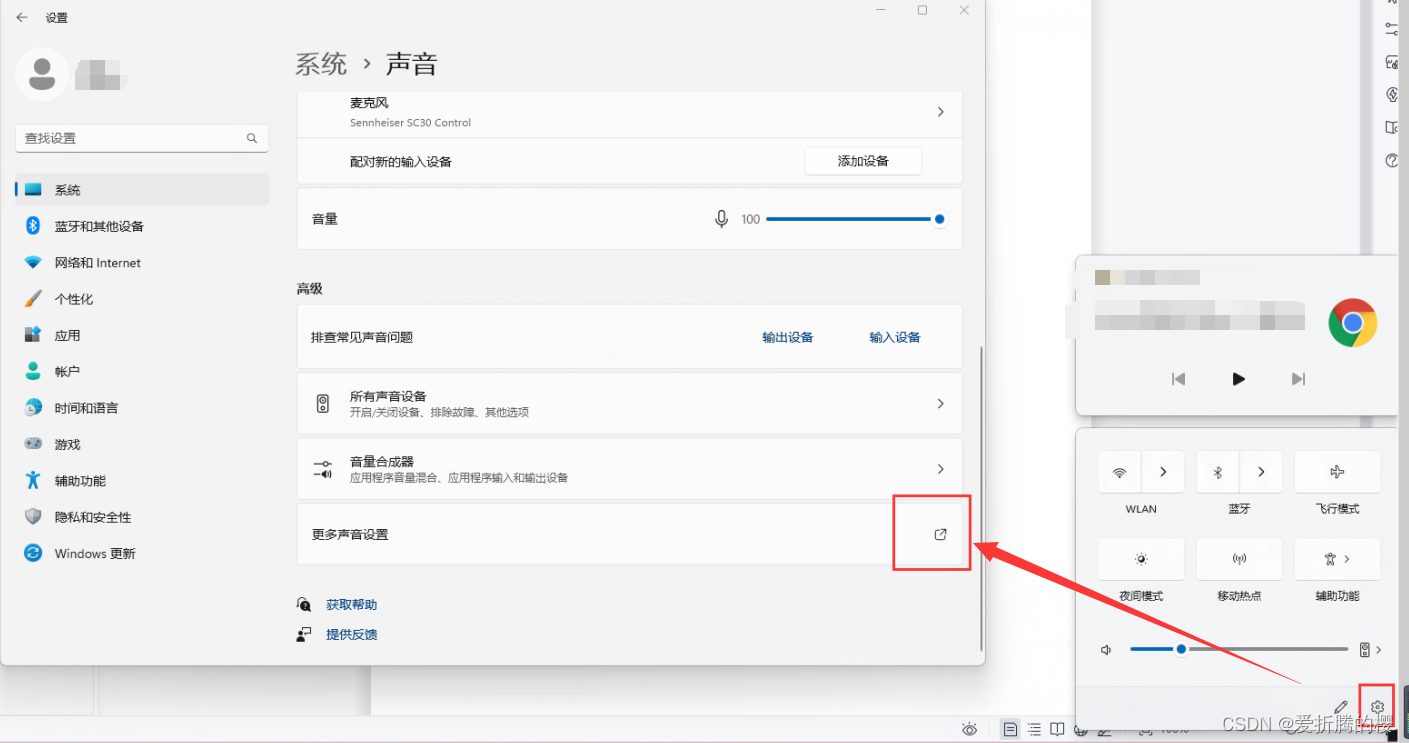Click the speaker icon in quick settings

[x=1107, y=650]
